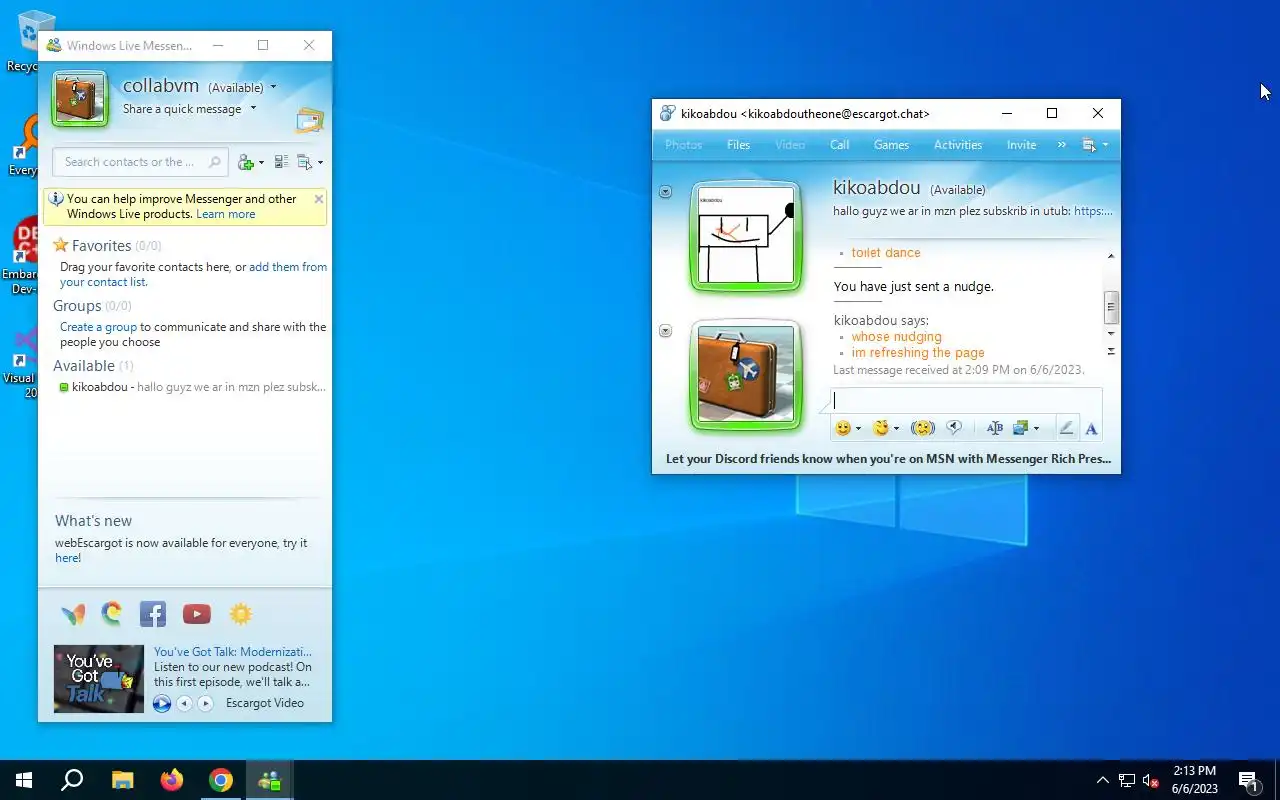Send a nudge to kikoabdou

922,428
